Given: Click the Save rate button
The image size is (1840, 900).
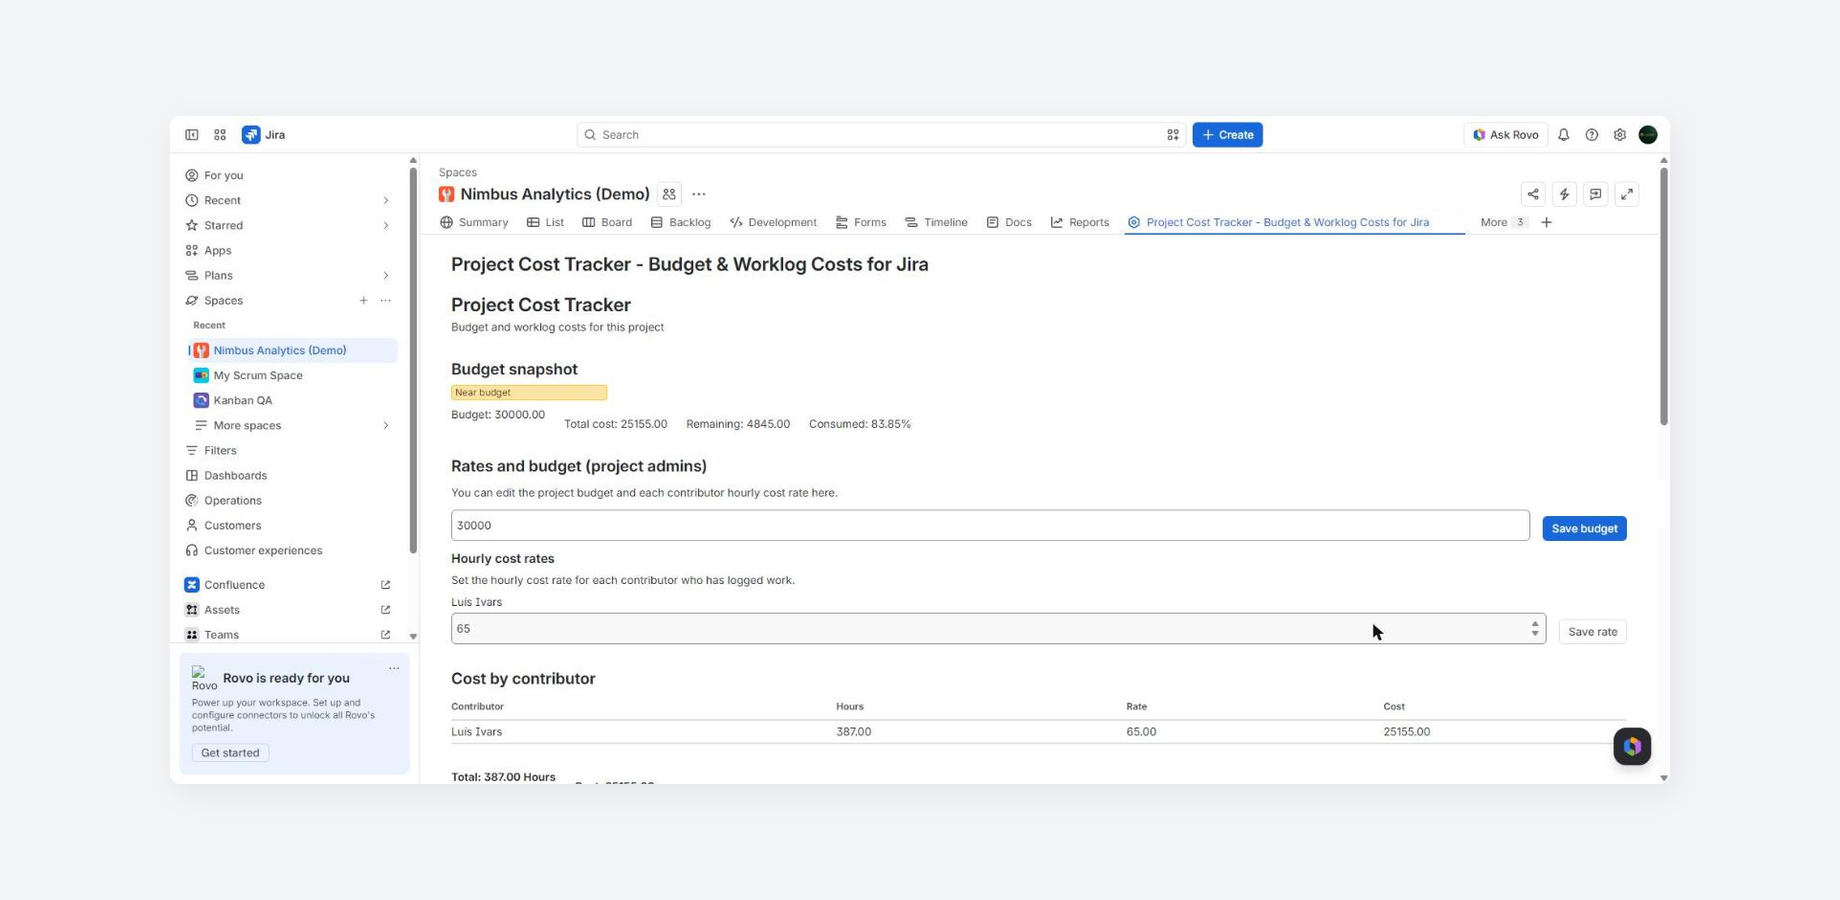Looking at the screenshot, I should click(x=1592, y=631).
